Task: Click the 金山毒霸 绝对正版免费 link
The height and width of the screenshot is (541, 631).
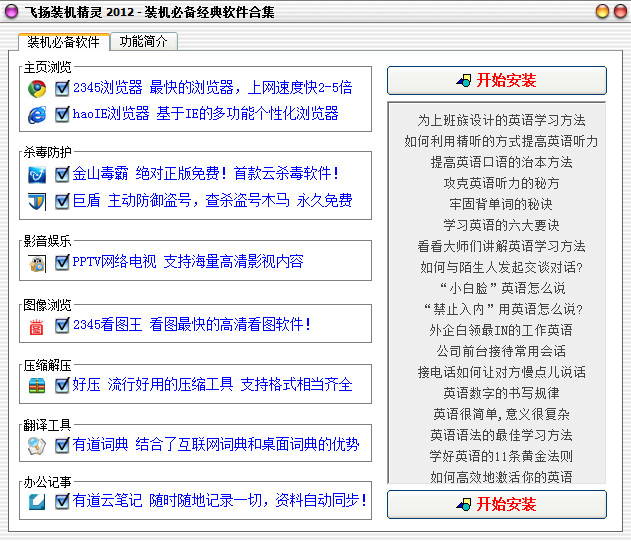Action: (205, 174)
